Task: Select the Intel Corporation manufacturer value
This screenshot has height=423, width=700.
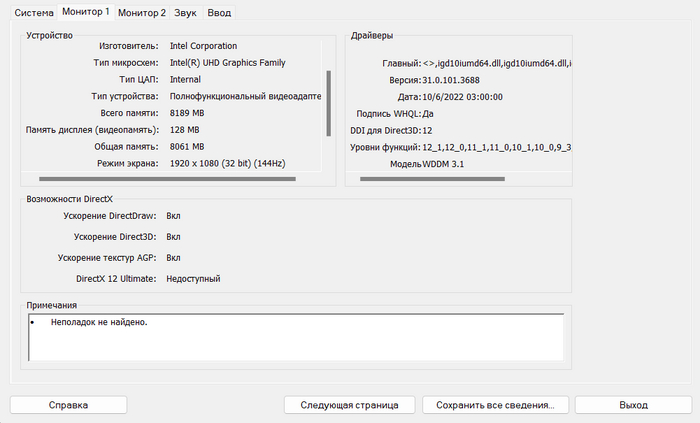Action: coord(204,46)
